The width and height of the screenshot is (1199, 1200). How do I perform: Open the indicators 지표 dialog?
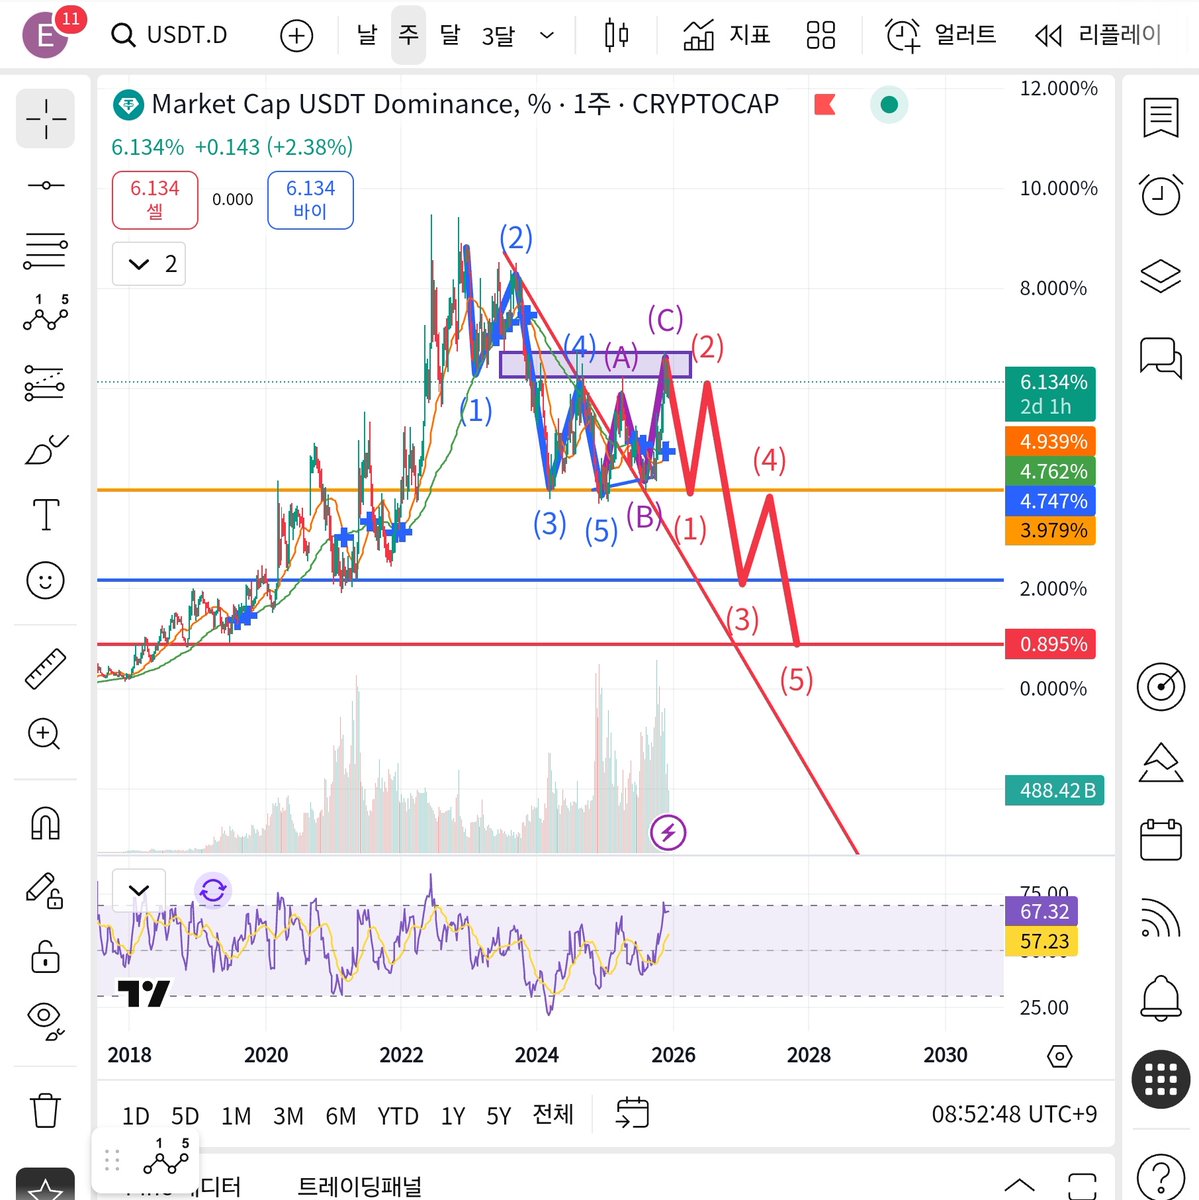[726, 35]
